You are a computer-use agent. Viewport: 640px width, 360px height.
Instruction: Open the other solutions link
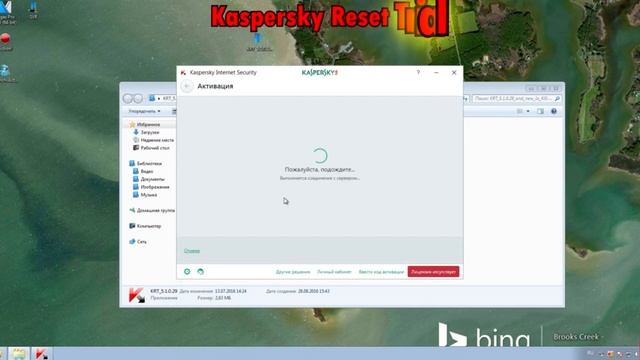point(293,272)
